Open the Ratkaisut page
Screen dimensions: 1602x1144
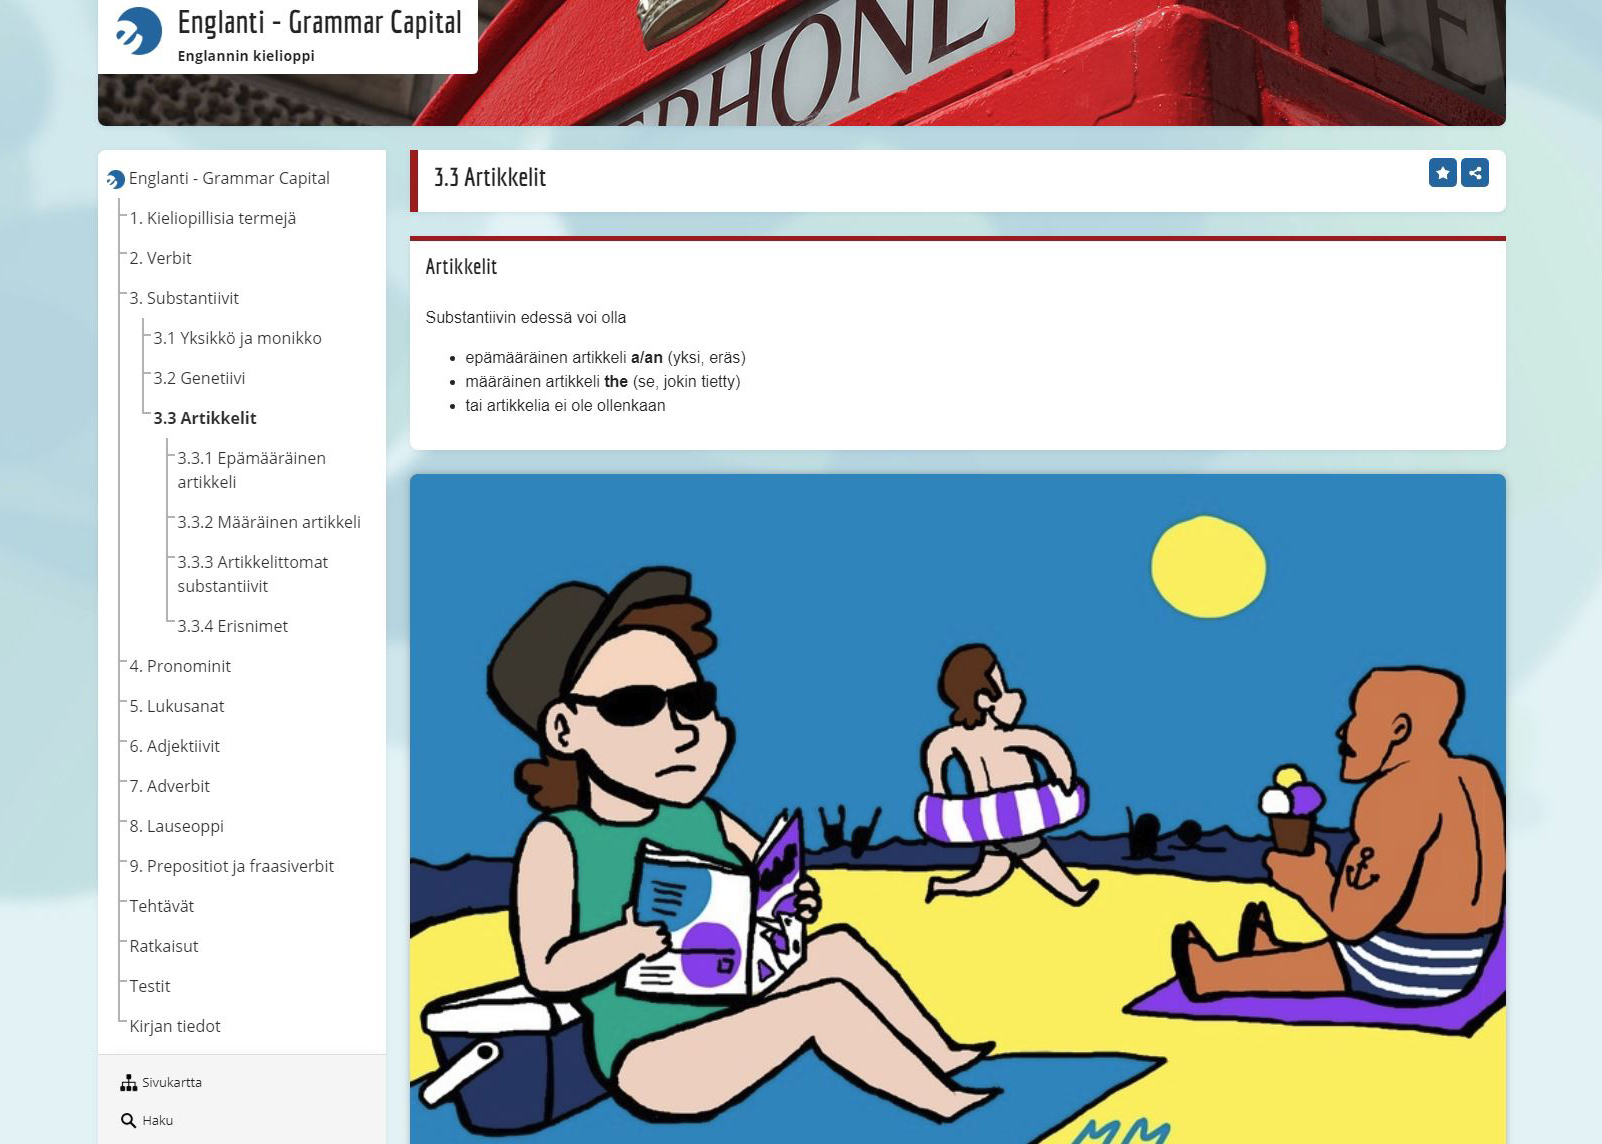pos(164,946)
